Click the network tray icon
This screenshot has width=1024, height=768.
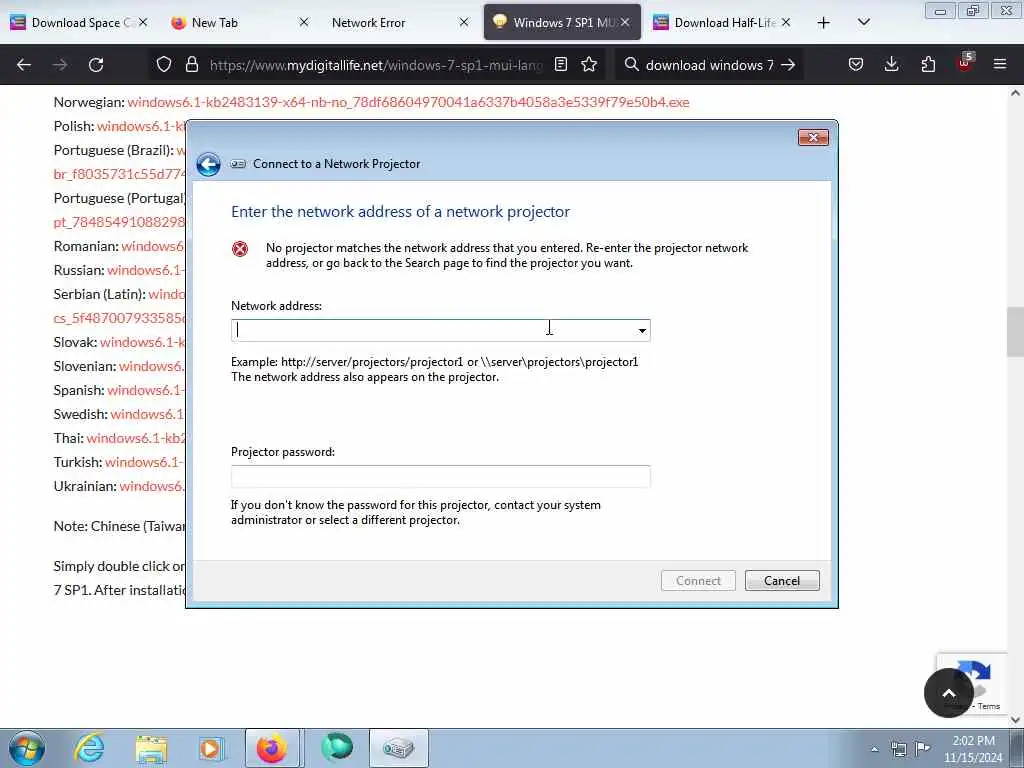(x=899, y=749)
